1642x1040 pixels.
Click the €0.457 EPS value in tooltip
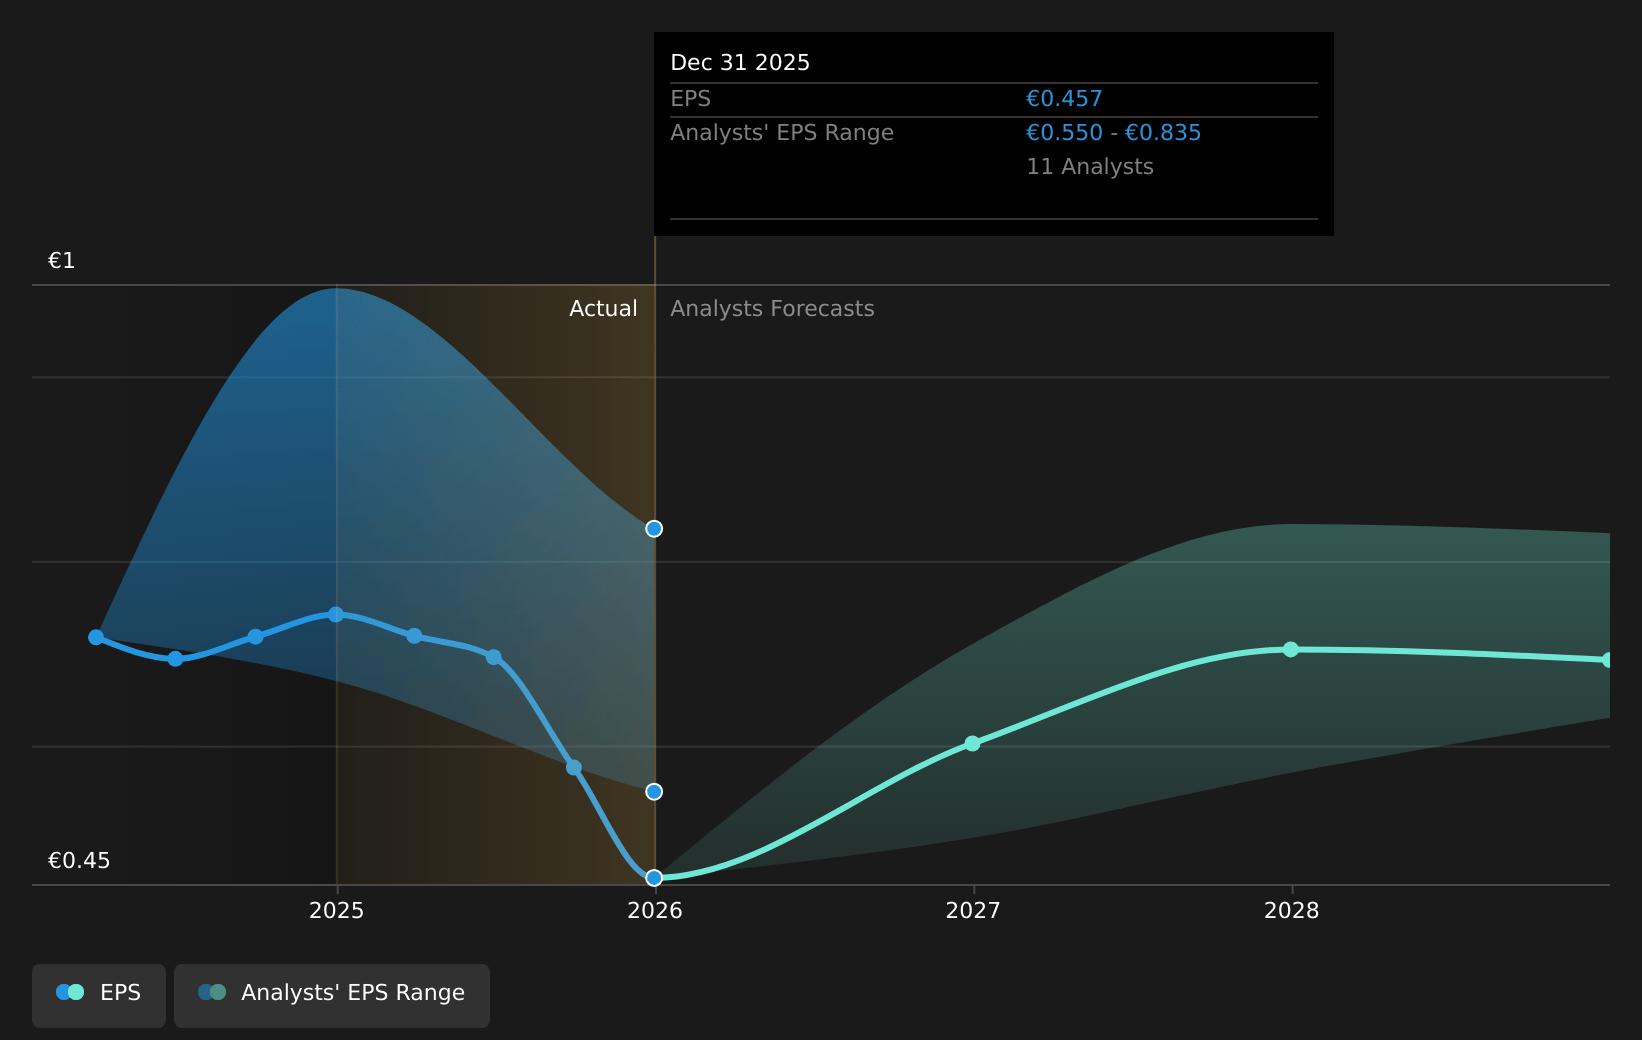pos(1064,99)
